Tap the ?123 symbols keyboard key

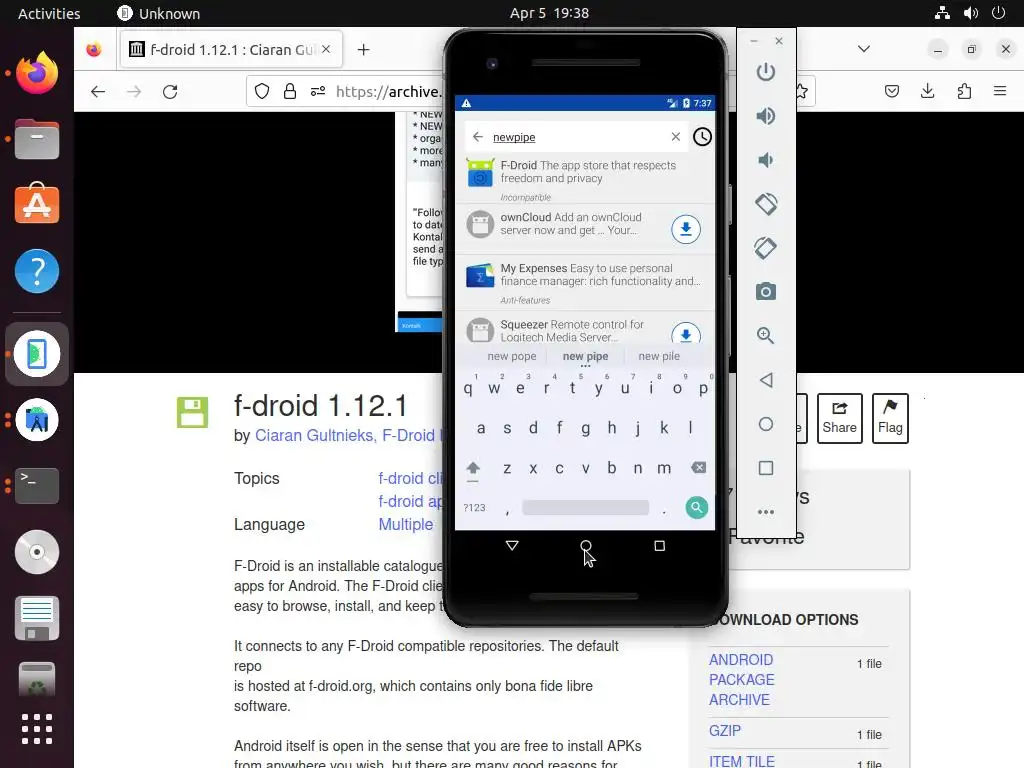474,507
